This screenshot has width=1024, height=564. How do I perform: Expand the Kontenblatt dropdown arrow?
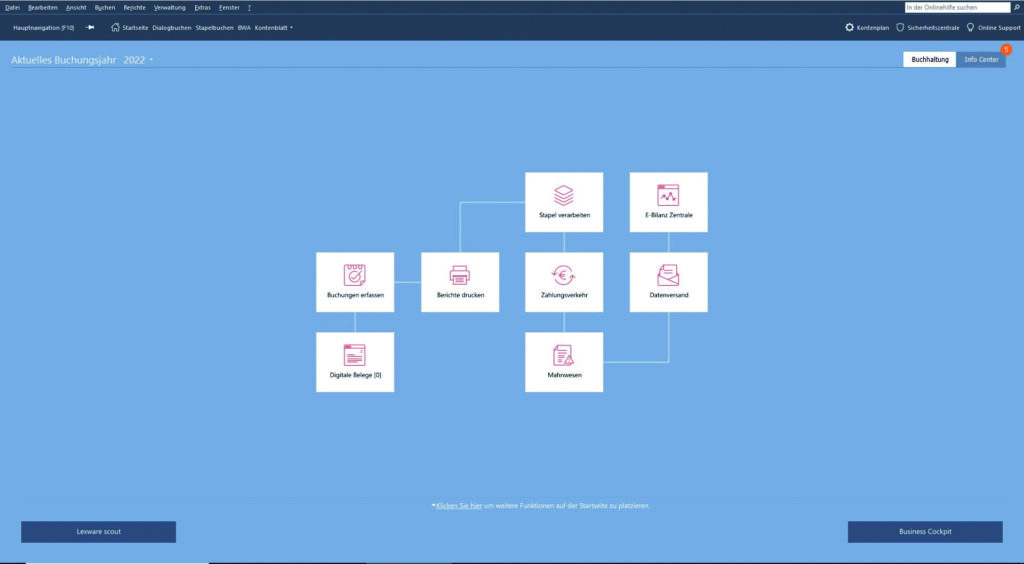tap(291, 28)
